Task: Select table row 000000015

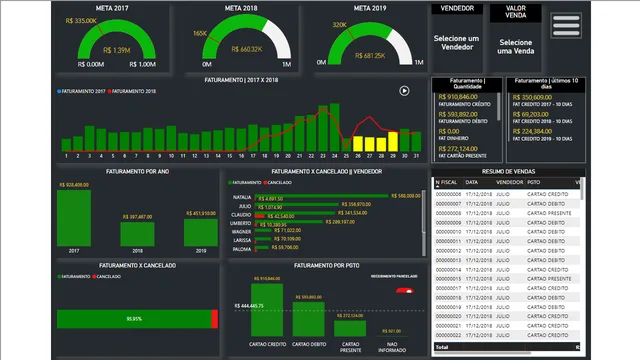Action: (507, 279)
